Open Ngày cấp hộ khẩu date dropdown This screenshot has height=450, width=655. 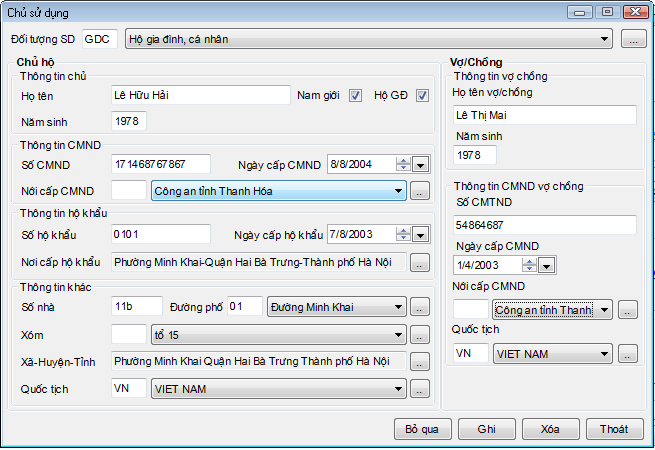click(x=420, y=235)
